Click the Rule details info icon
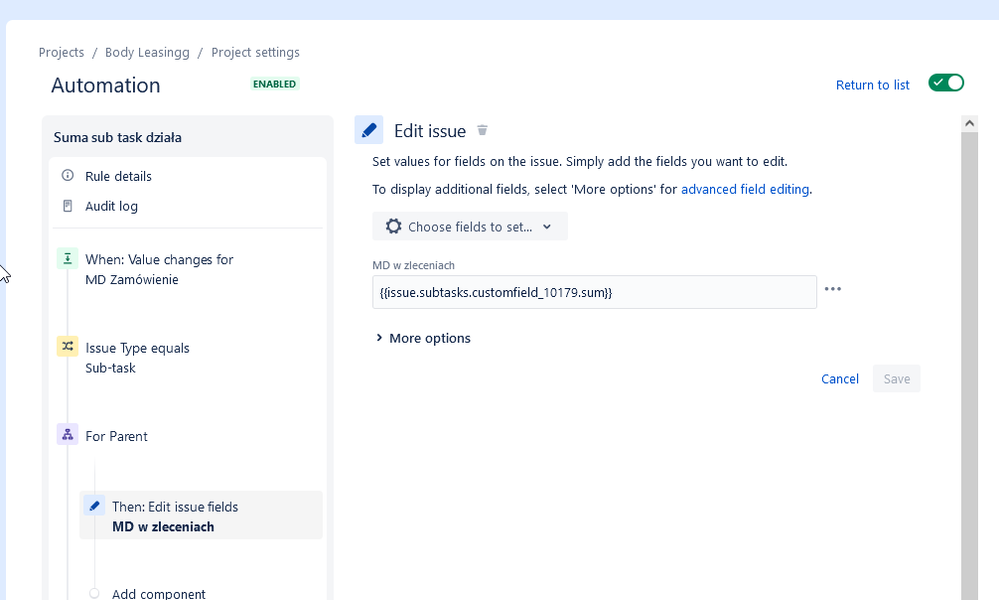This screenshot has height=600, width=999. tap(68, 175)
